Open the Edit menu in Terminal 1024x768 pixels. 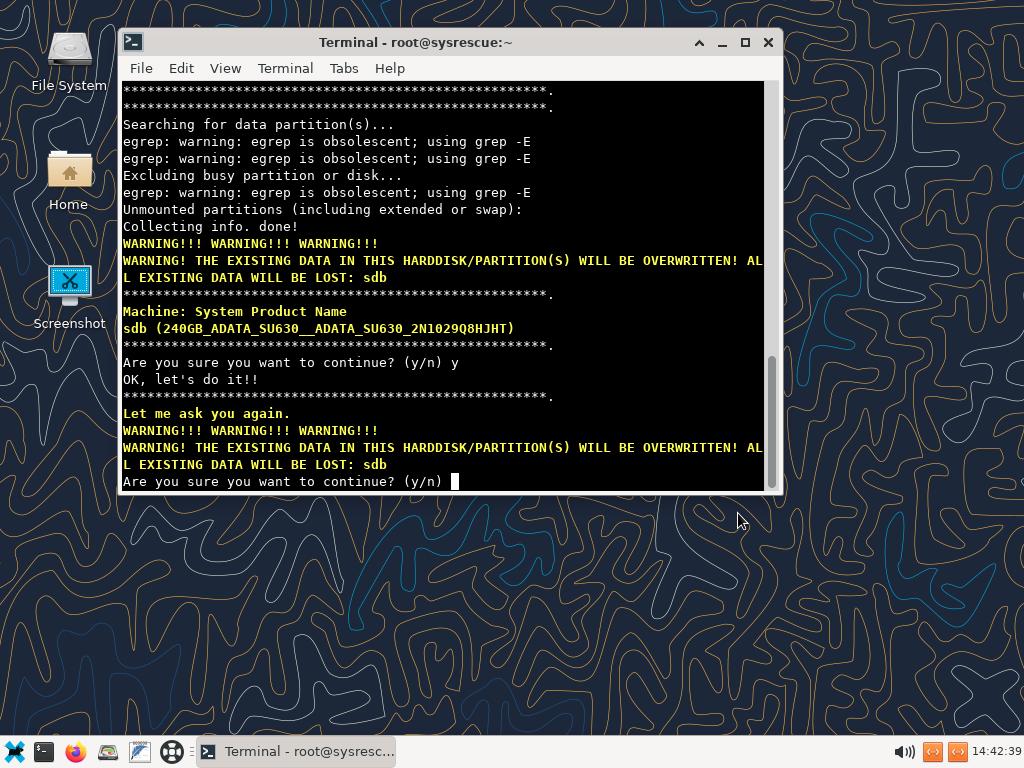(181, 68)
